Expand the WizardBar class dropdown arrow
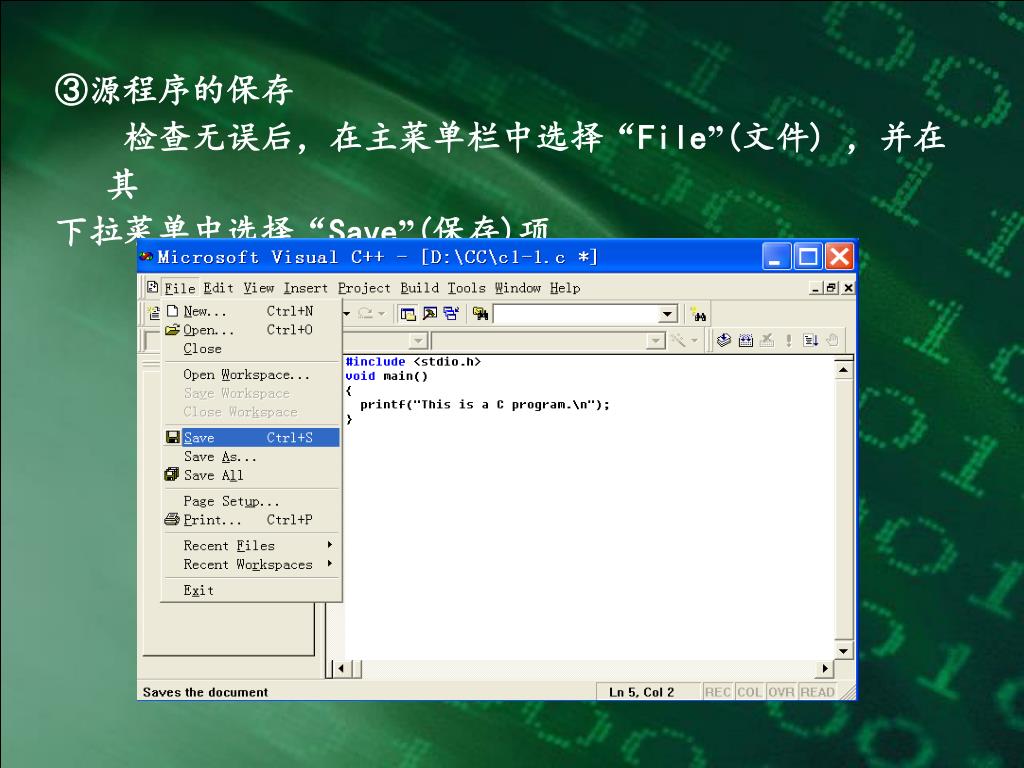 coord(418,340)
